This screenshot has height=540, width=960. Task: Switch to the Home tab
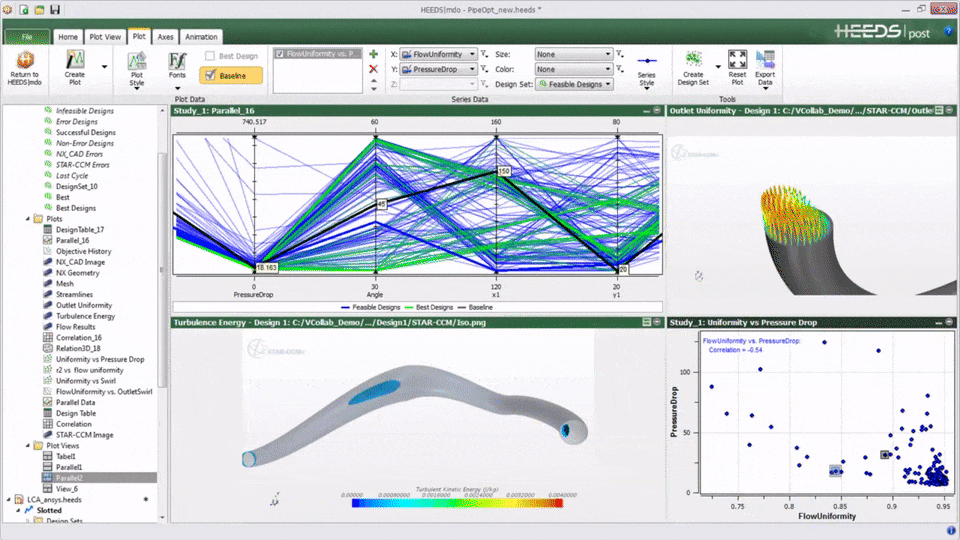68,37
